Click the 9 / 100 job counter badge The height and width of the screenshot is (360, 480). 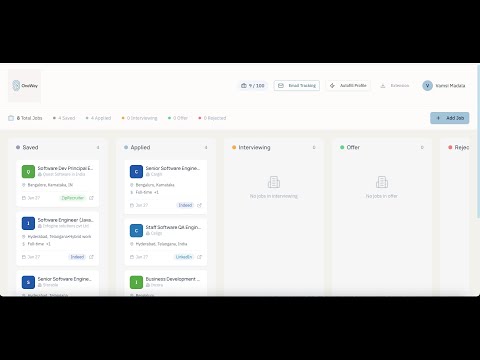253,86
